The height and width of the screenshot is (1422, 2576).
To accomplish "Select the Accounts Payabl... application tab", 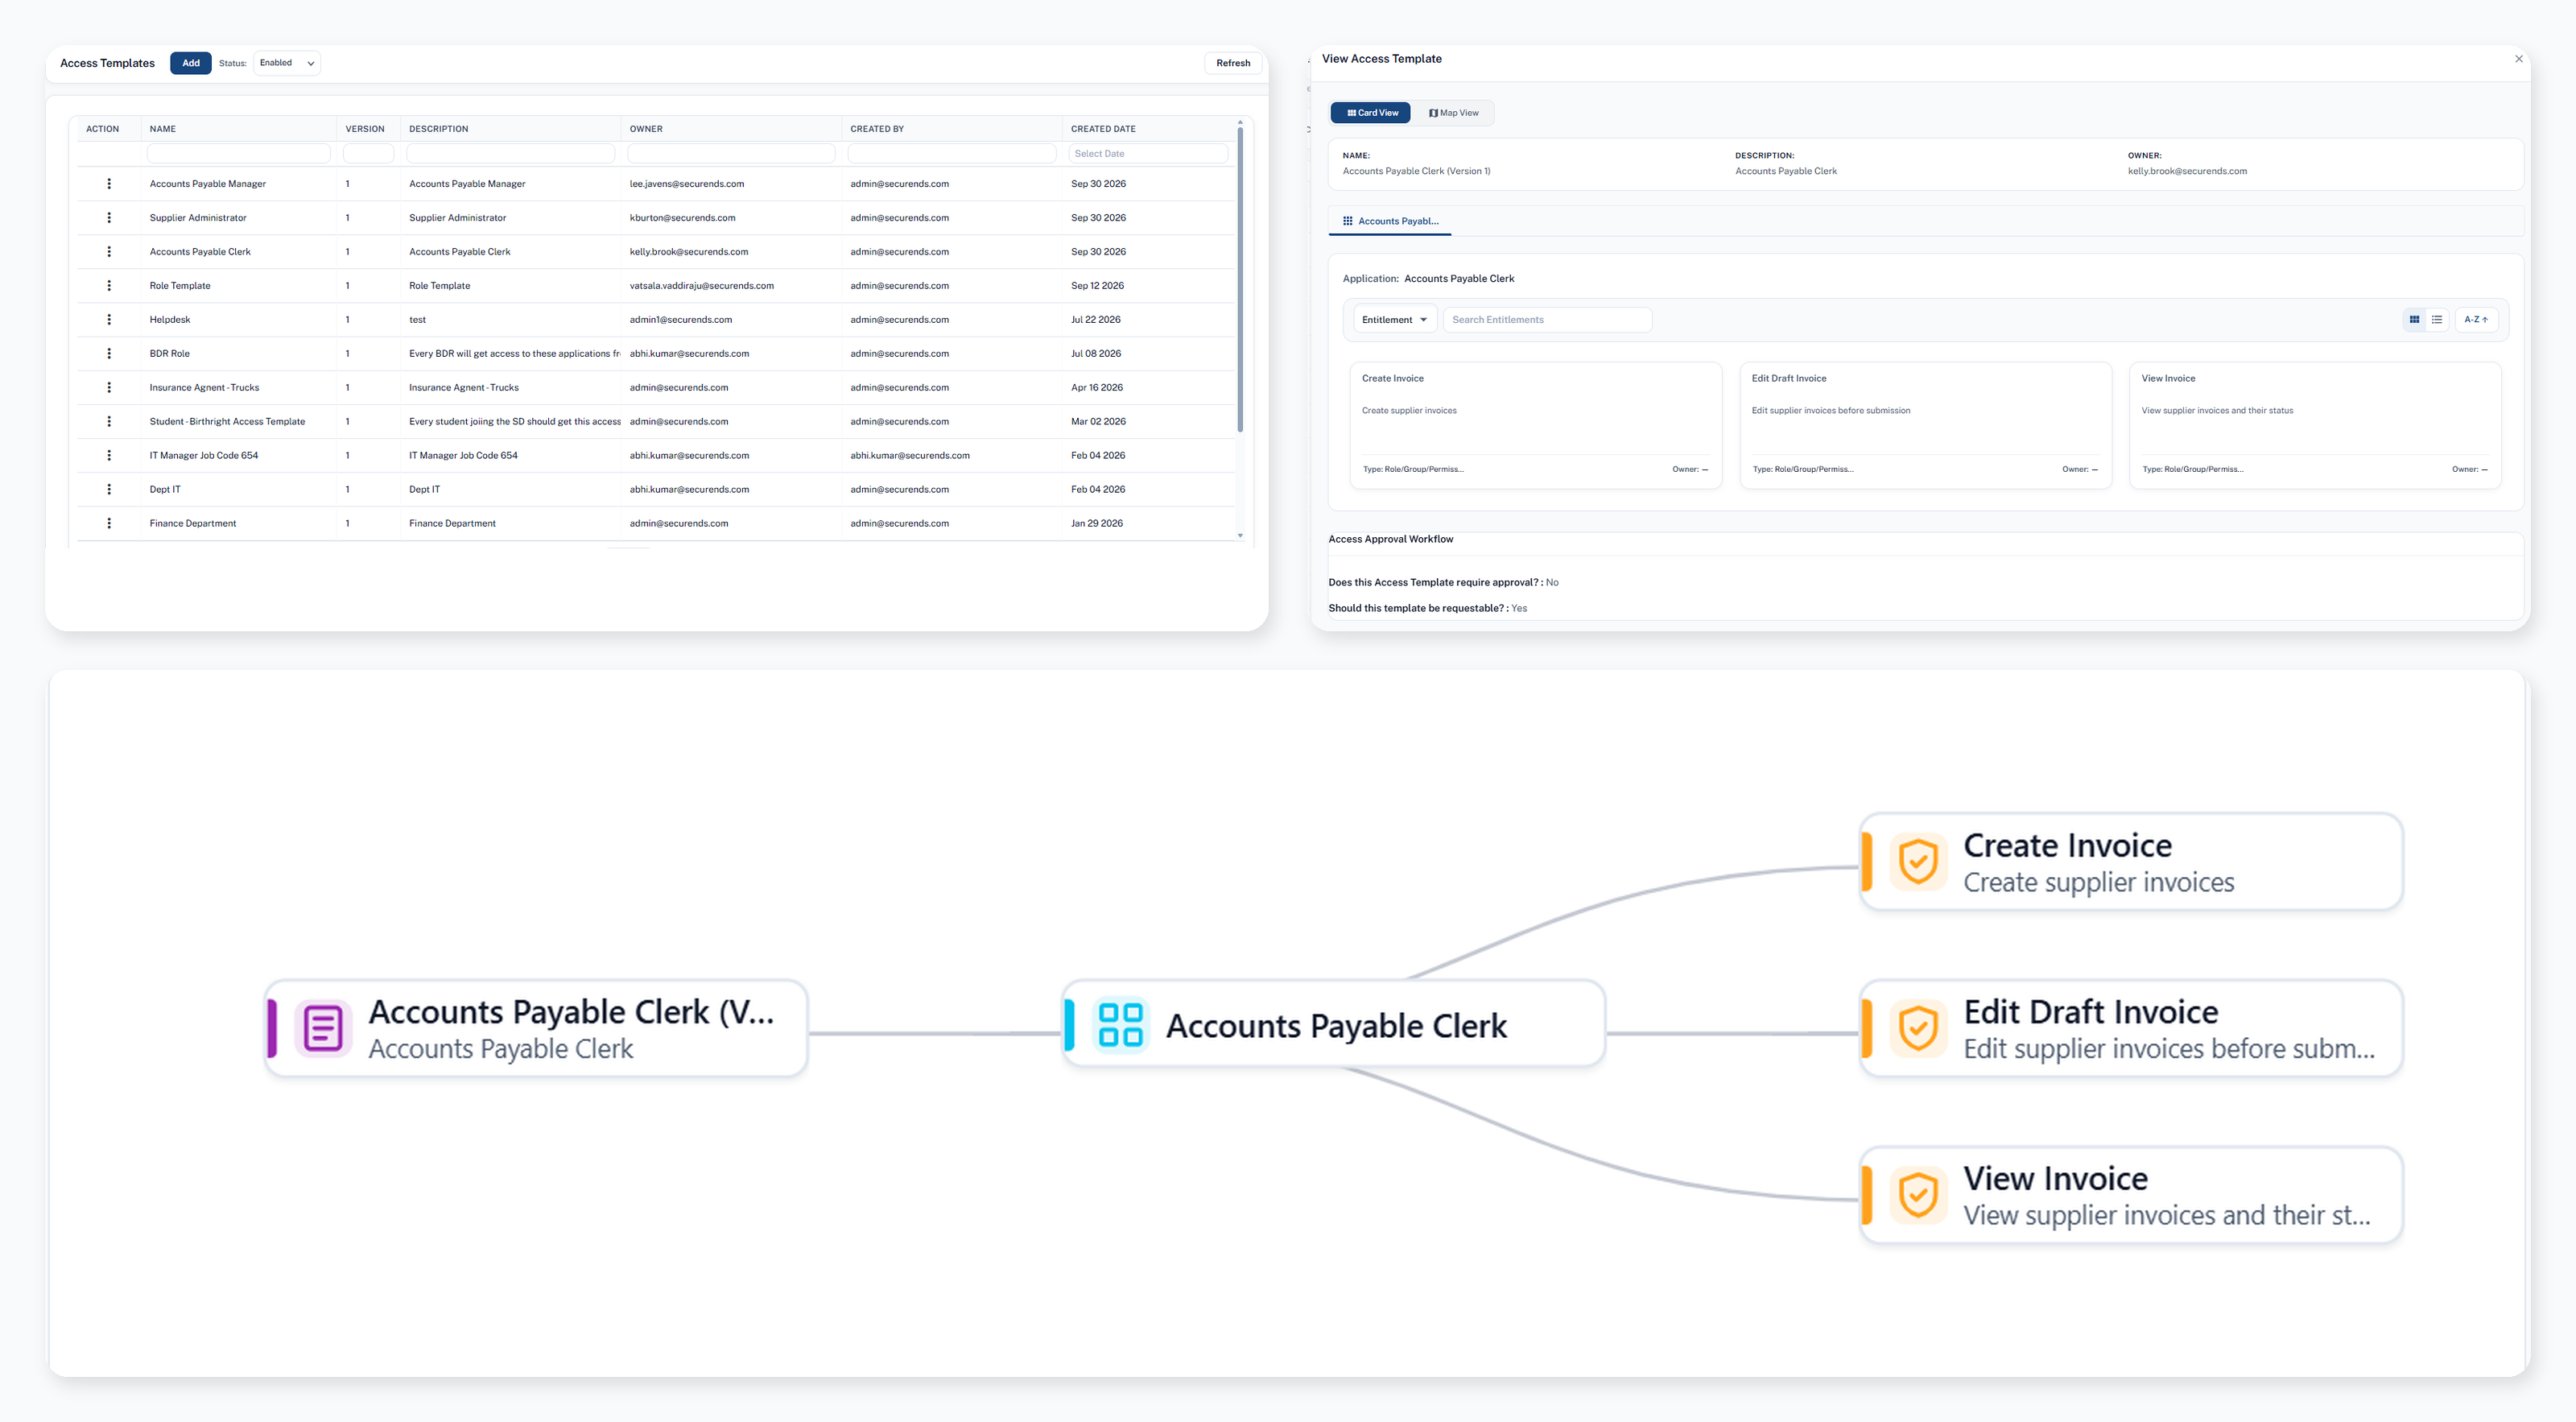I will (1390, 221).
